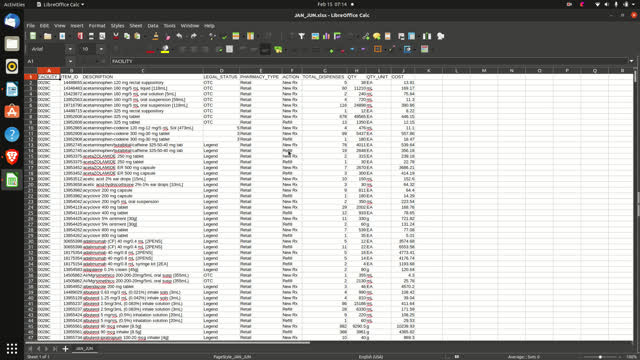Viewport: 640px width, 360px height.
Task: Cut selection with the scissors icon
Action: (116, 36)
